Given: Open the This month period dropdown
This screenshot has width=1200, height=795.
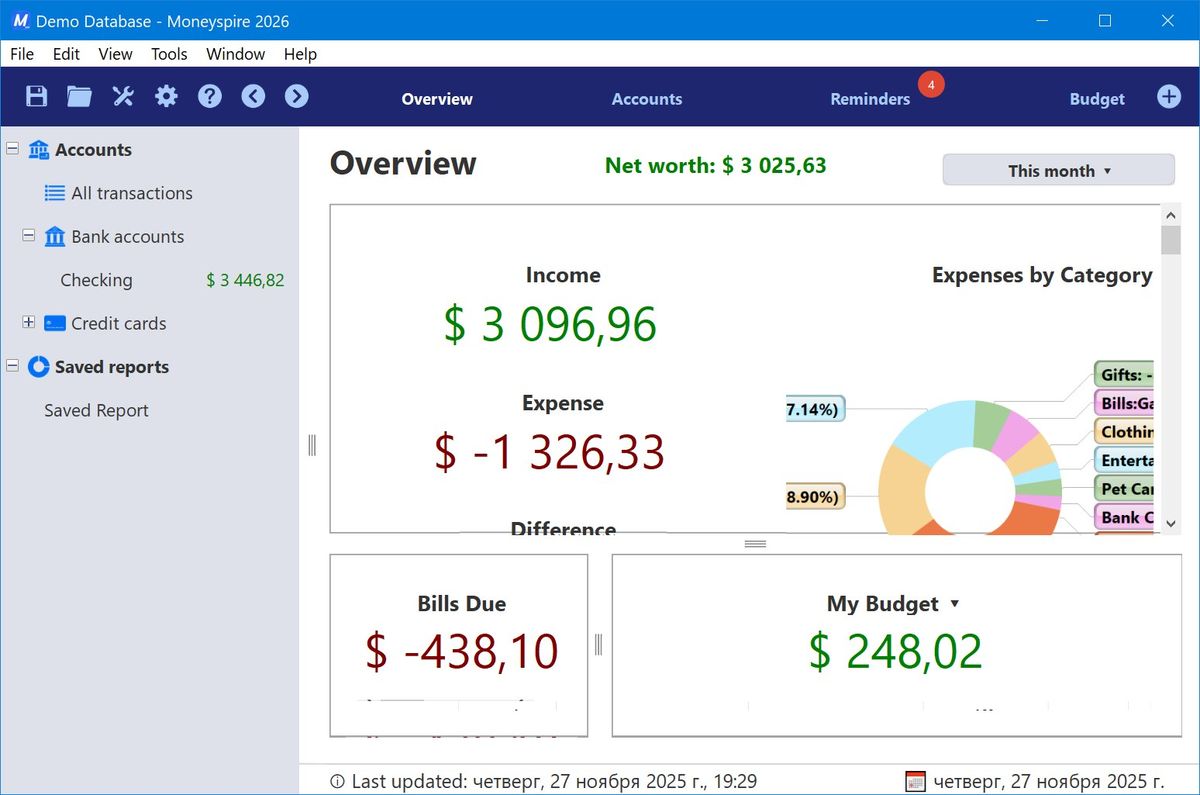Looking at the screenshot, I should [x=1058, y=170].
